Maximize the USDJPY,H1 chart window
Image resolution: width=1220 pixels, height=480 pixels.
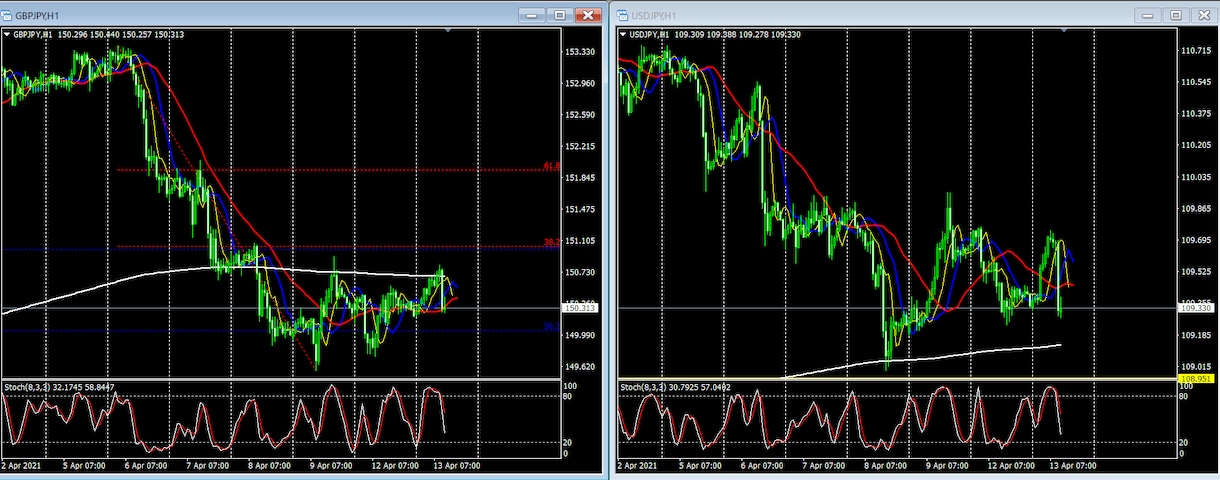pos(1177,15)
